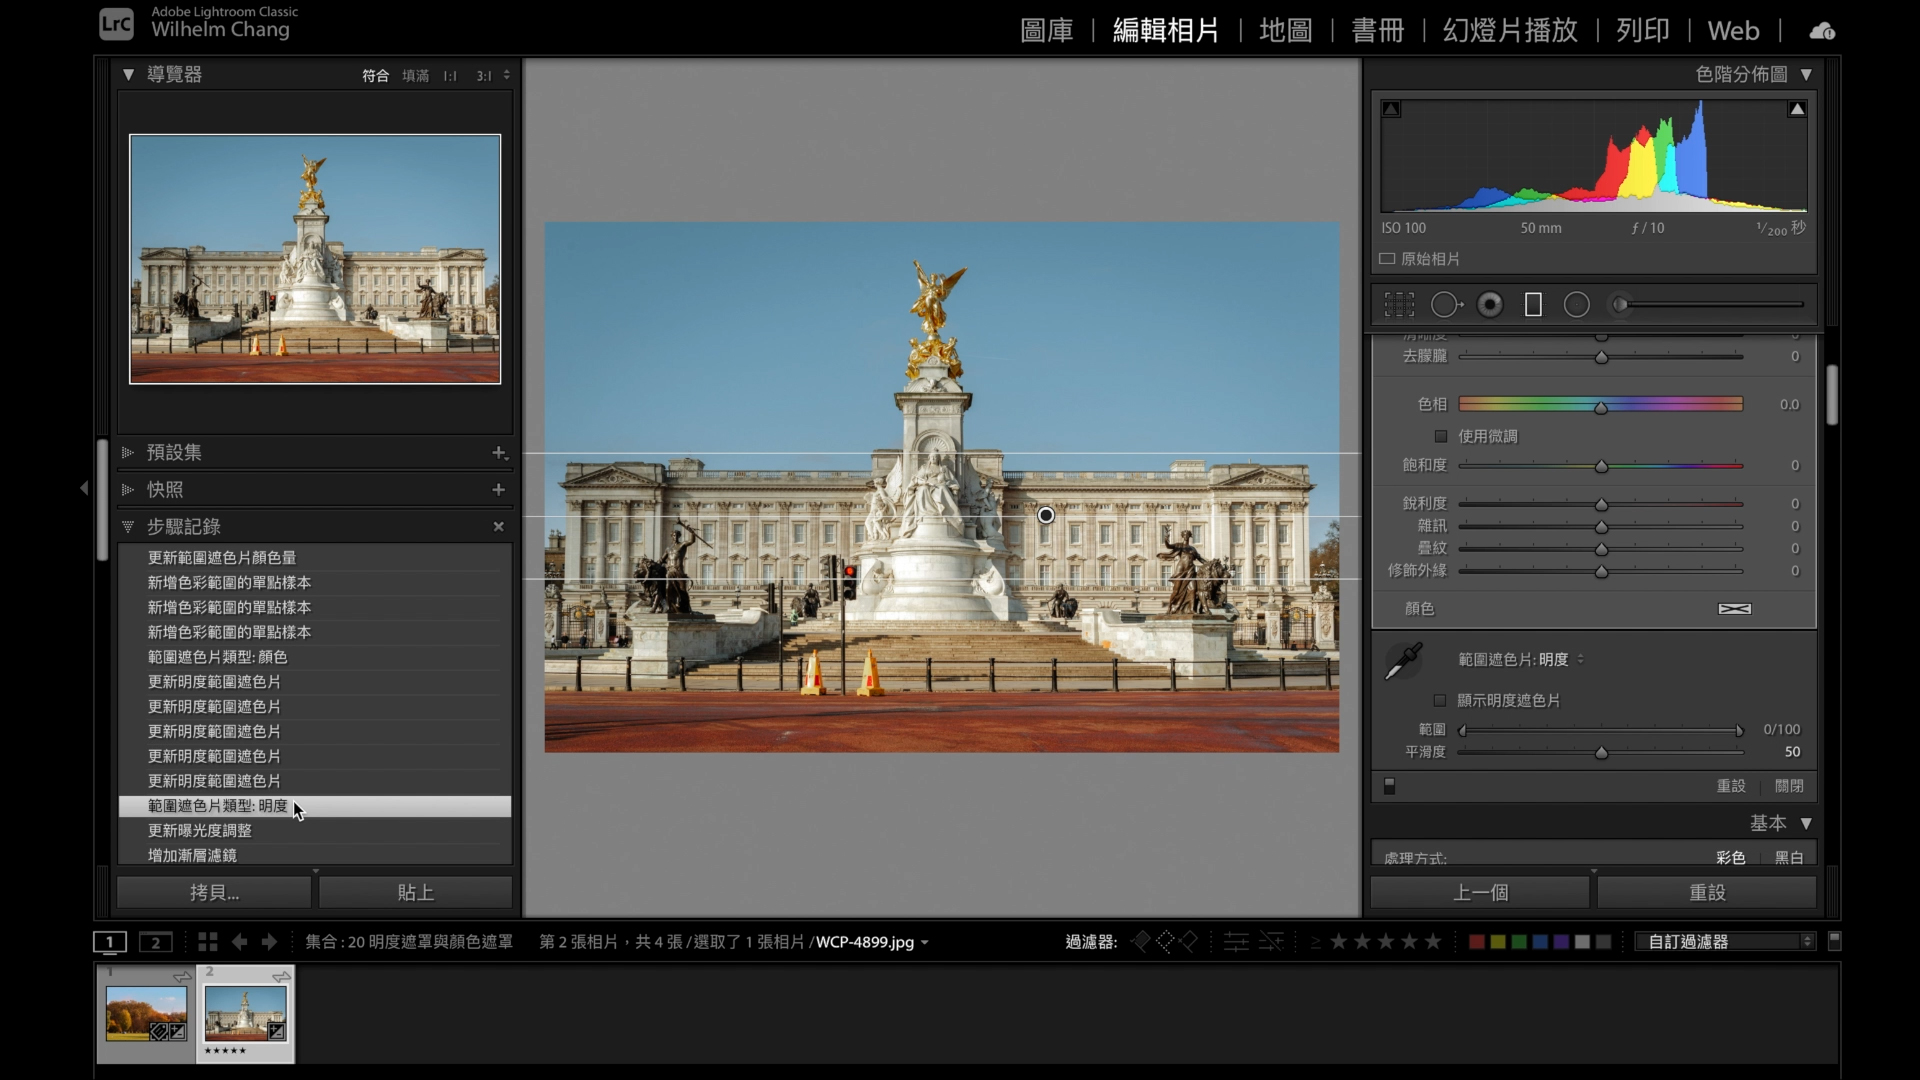
Task: Collapse the 導覽器 panel
Action: point(128,74)
